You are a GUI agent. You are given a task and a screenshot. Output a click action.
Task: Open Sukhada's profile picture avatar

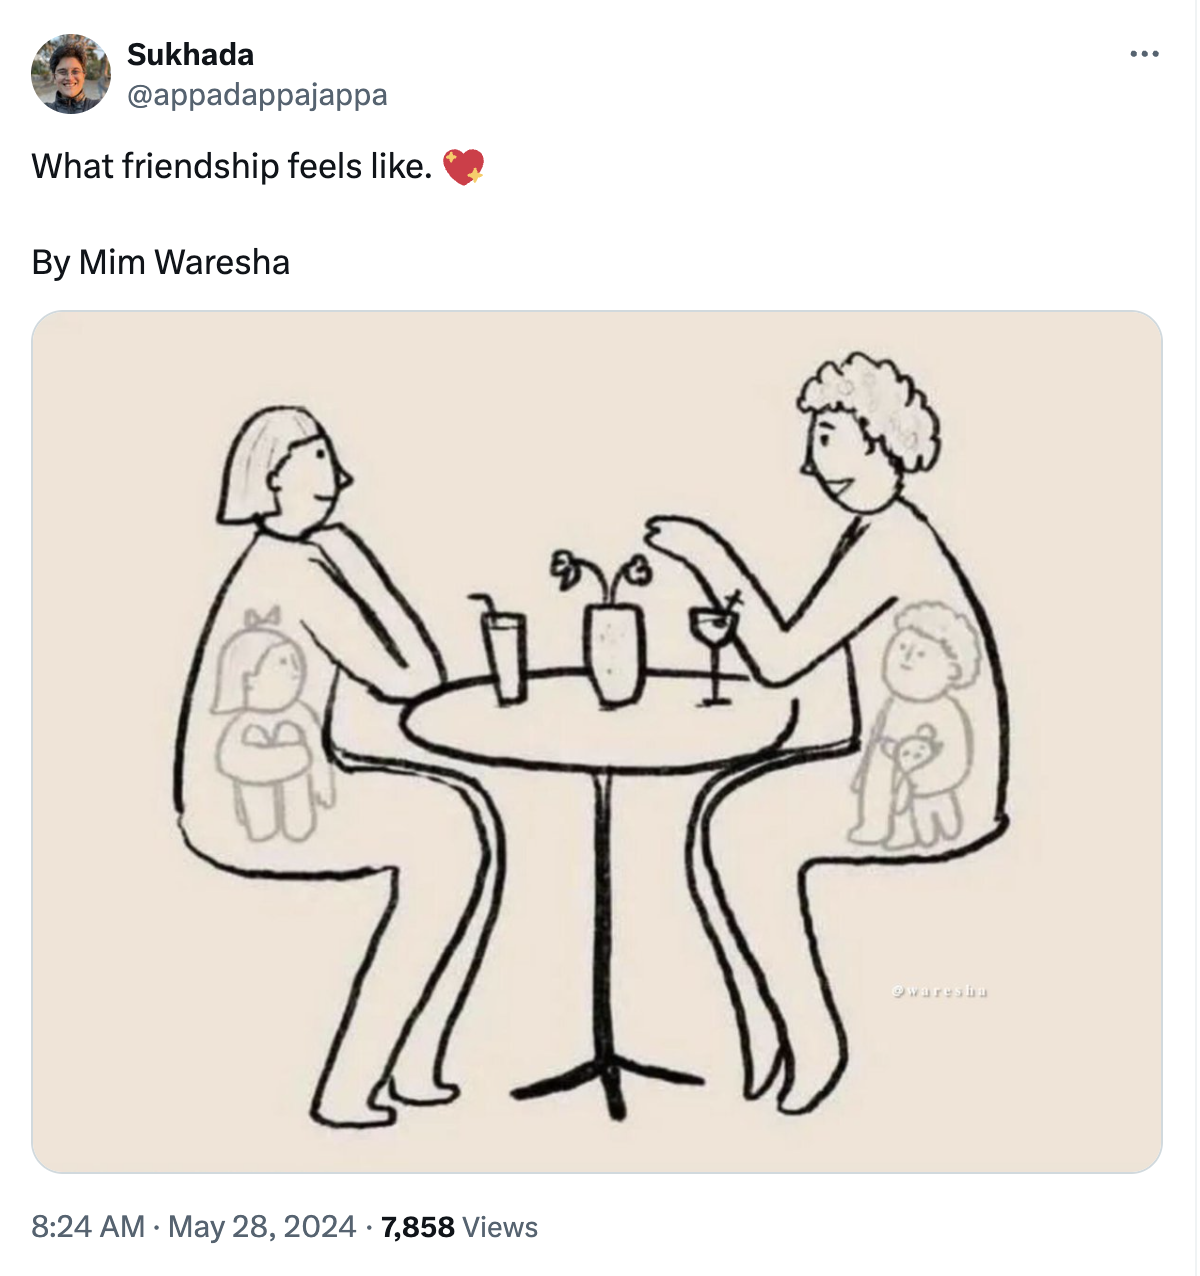coord(70,74)
